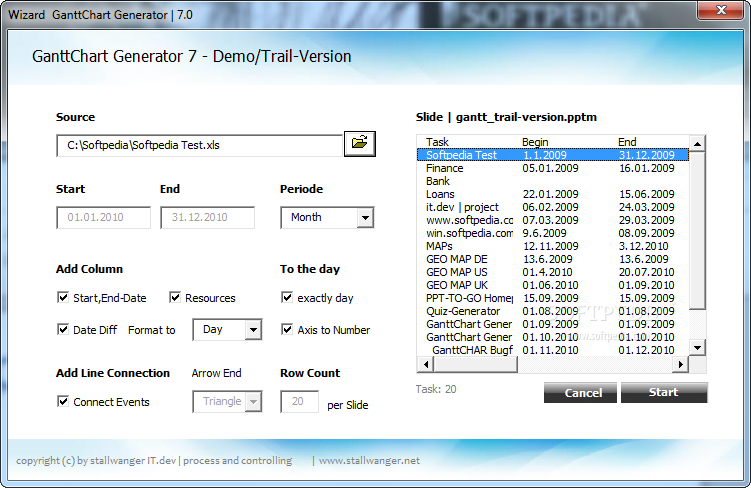Select the Softpedia Test task row
This screenshot has height=488, width=751.
[x=553, y=155]
